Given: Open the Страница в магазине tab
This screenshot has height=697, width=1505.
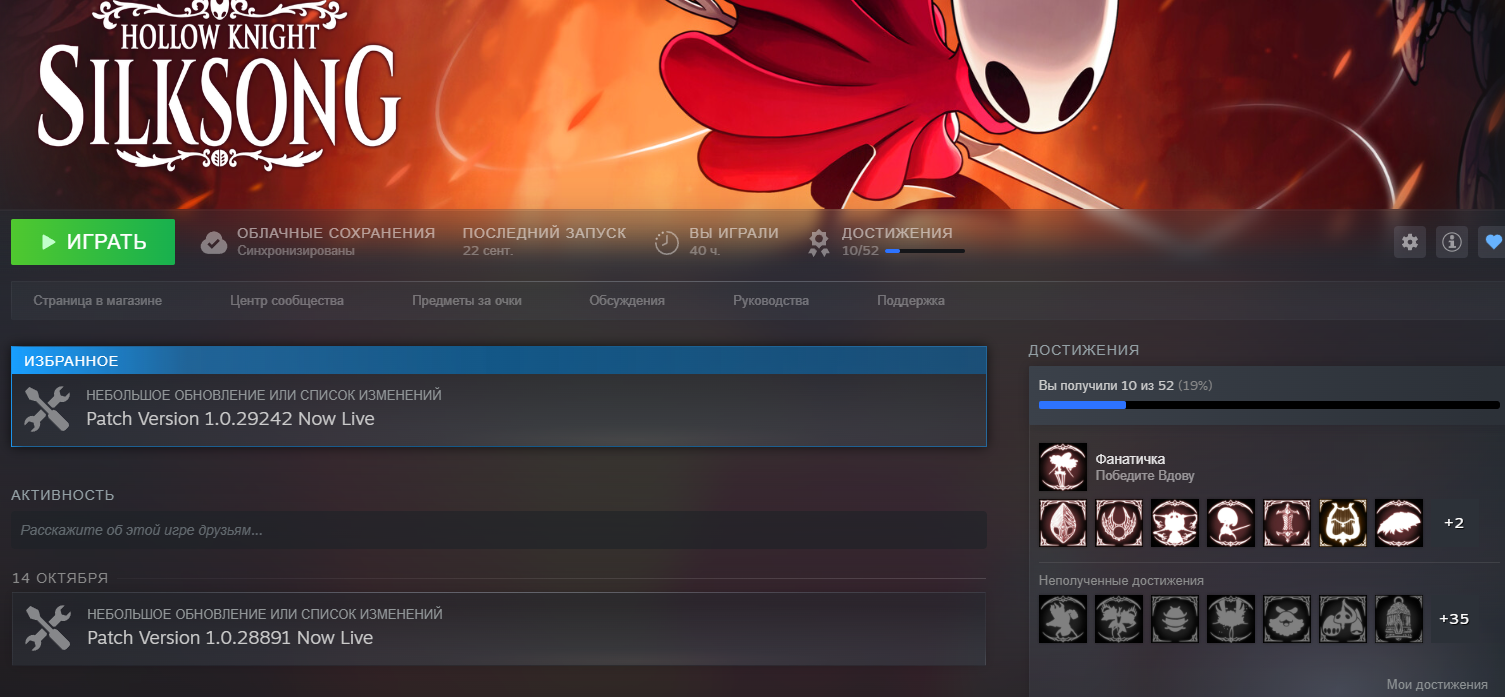Looking at the screenshot, I should (97, 300).
